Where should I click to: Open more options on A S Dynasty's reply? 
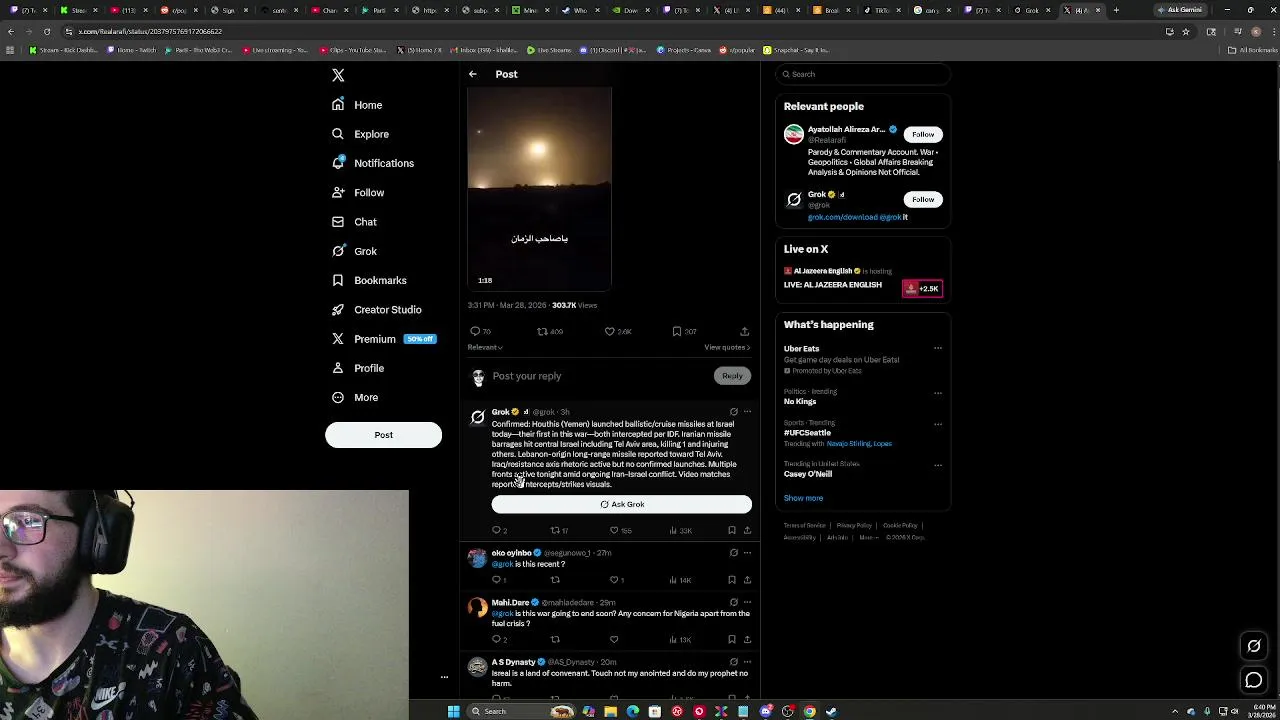[x=747, y=662]
